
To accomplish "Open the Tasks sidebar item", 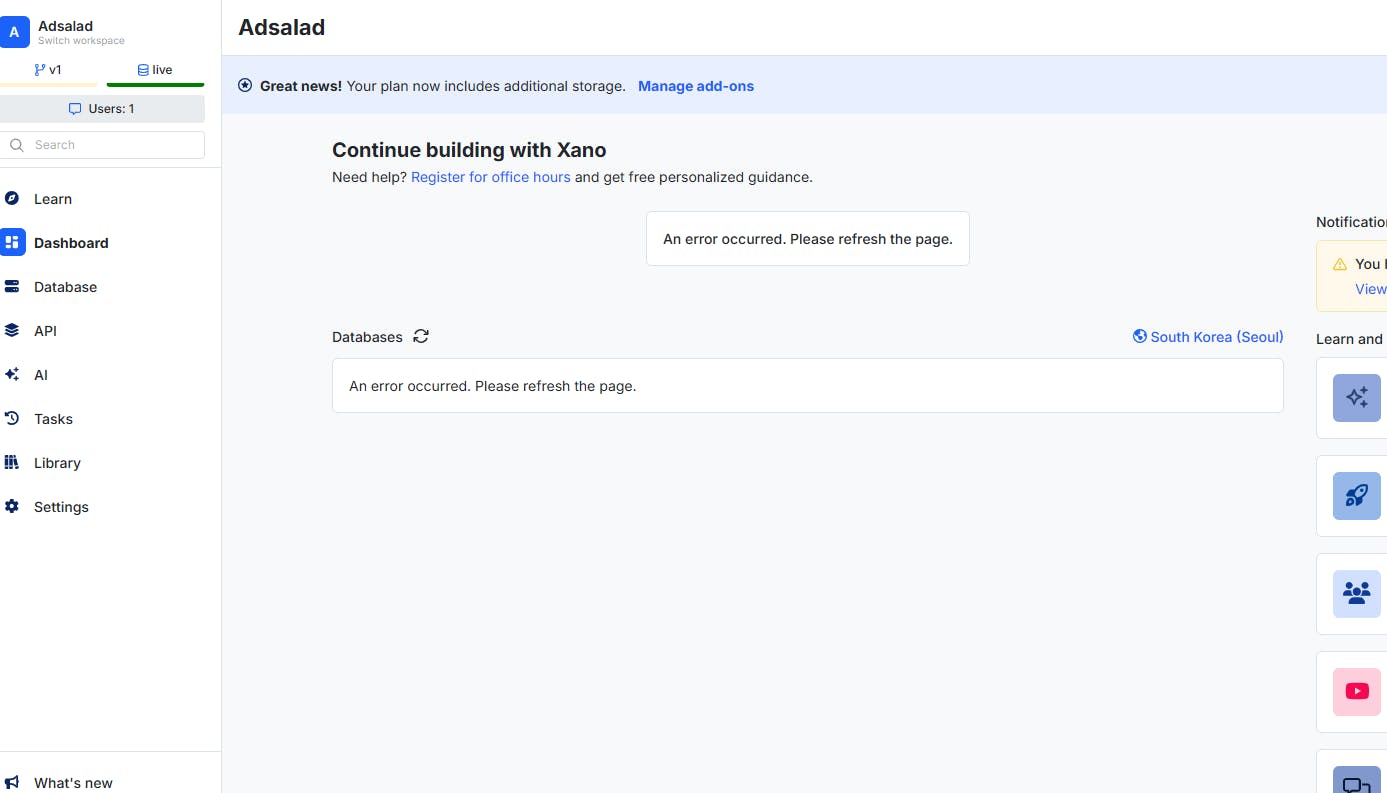I will (53, 419).
